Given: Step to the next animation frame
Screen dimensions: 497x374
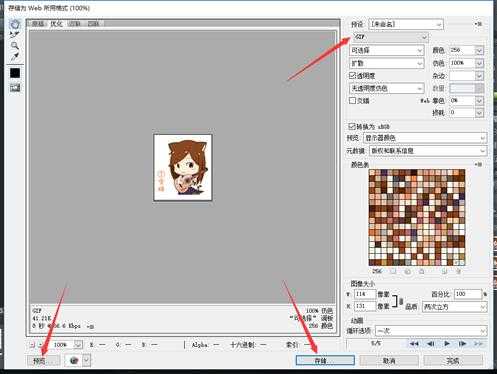Looking at the screenshot, I should click(462, 344).
